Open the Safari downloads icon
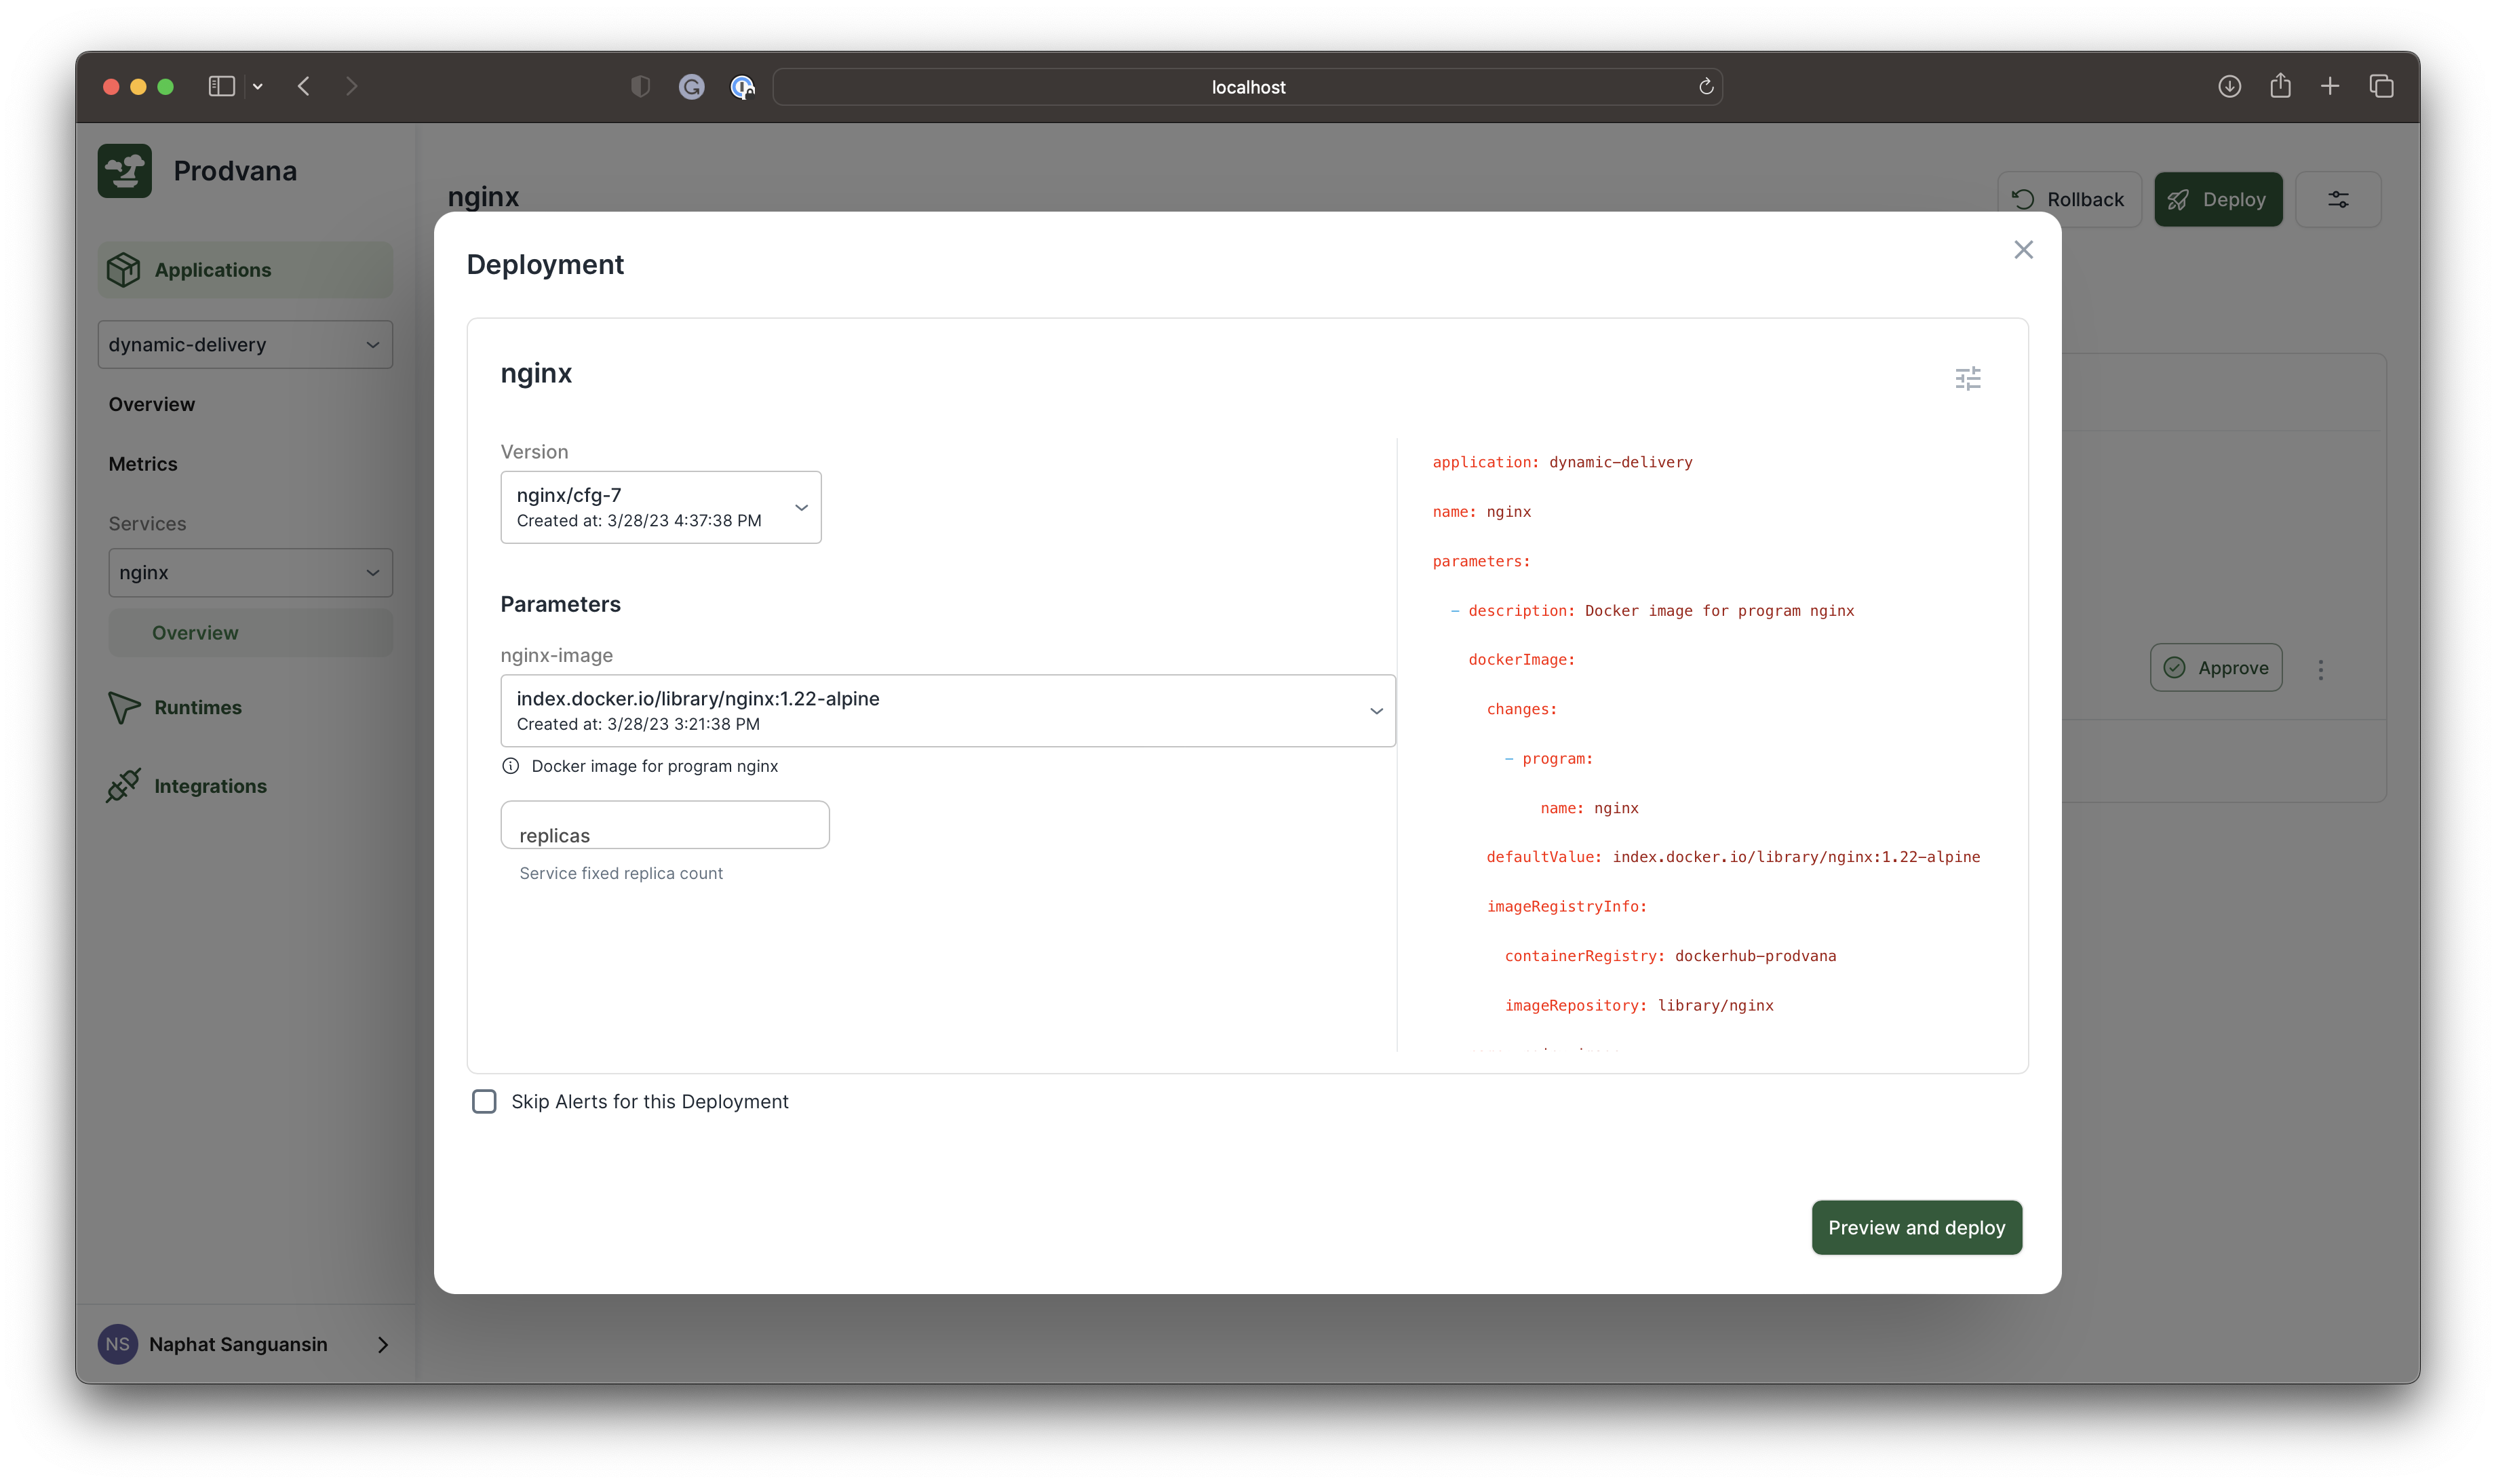This screenshot has height=1484, width=2496. [2229, 87]
